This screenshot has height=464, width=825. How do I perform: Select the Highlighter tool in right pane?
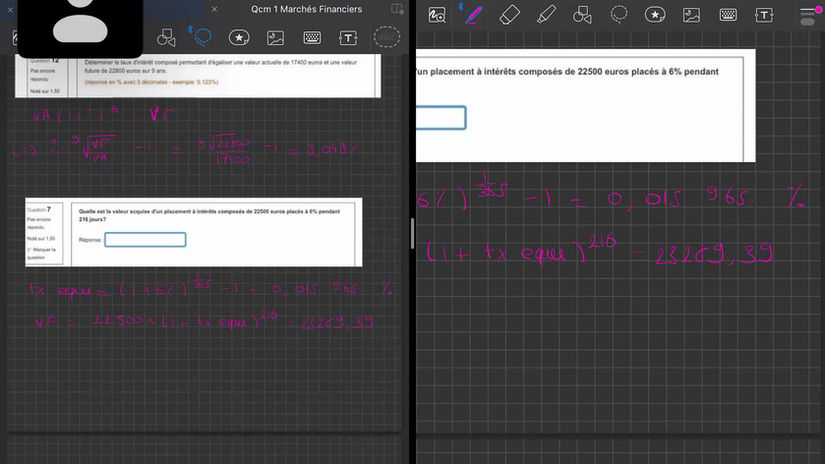point(546,15)
